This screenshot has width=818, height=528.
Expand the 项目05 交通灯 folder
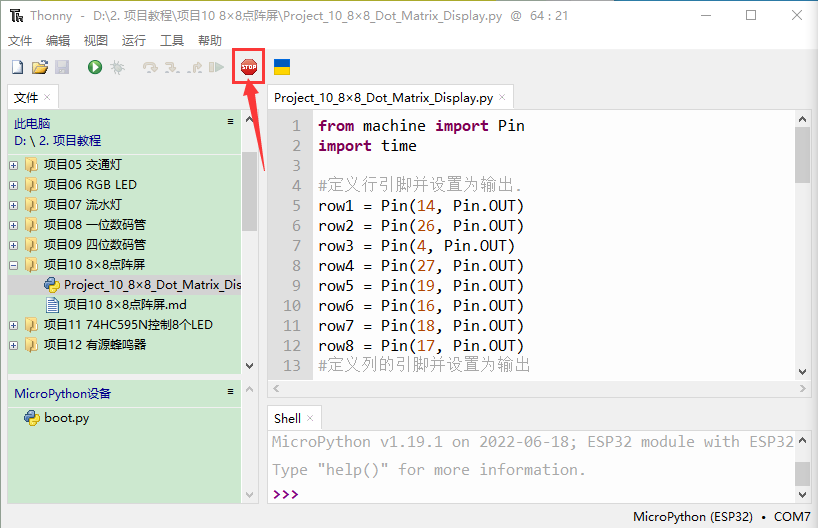(14, 165)
